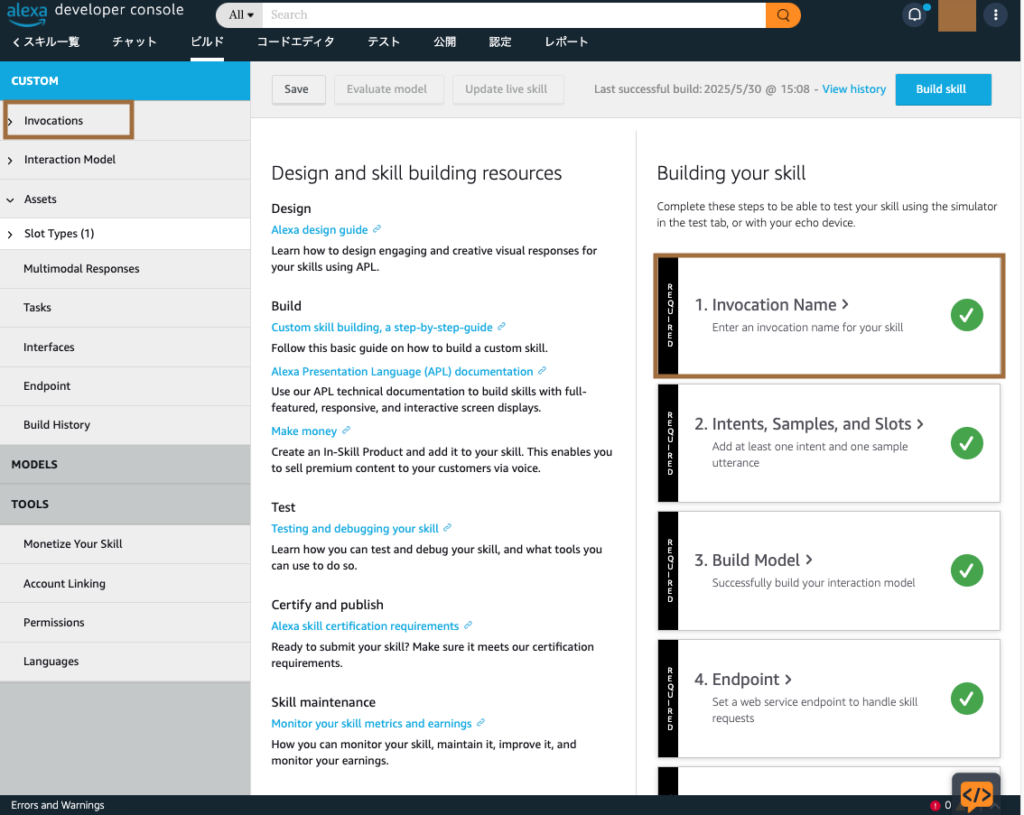Focus the Search input field

(513, 15)
